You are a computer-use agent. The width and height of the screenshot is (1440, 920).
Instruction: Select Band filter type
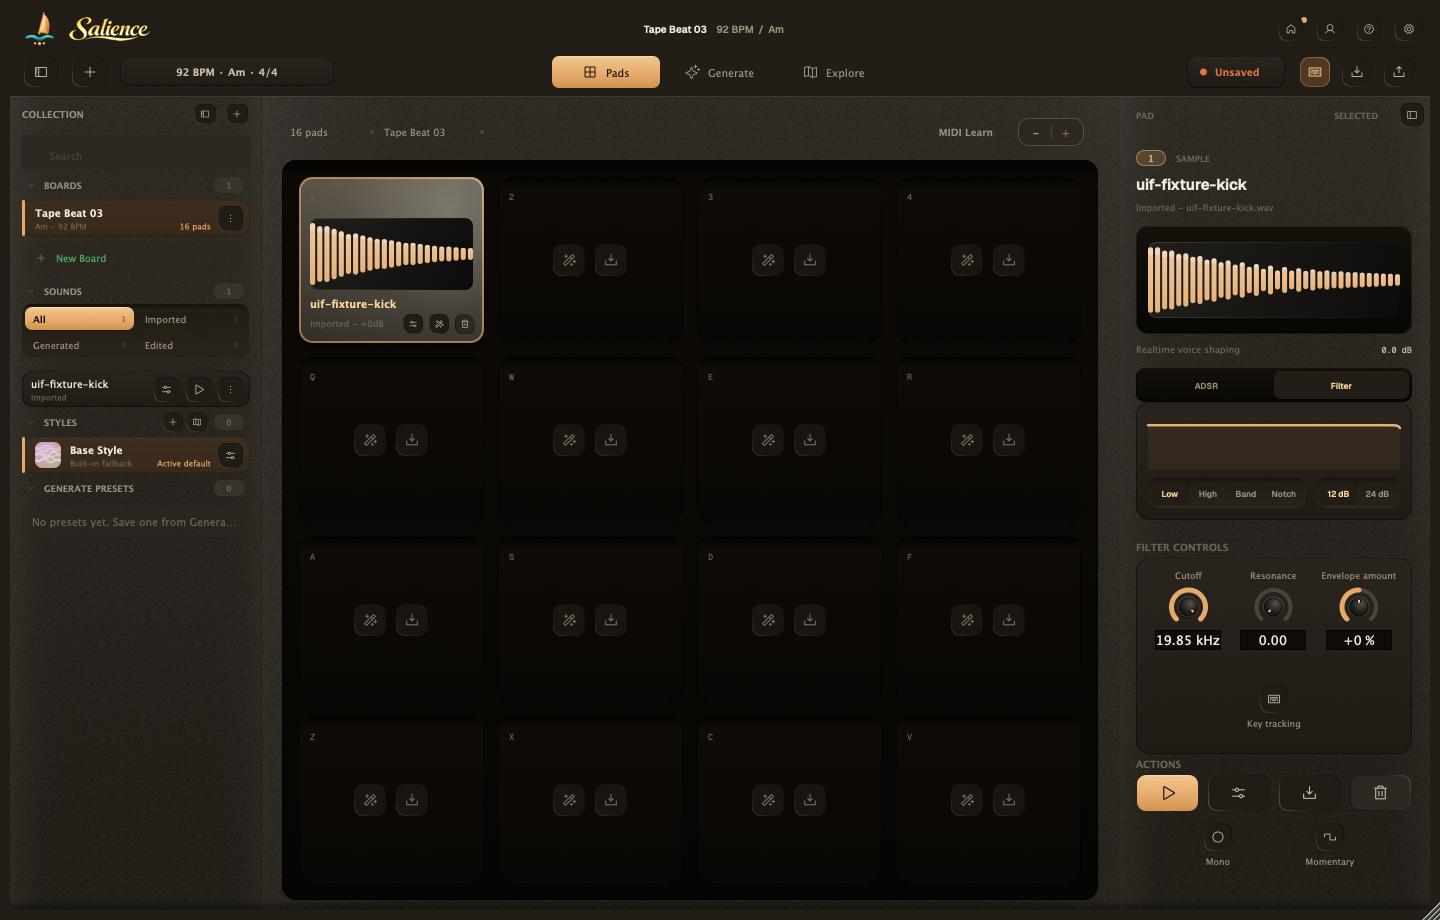coord(1246,494)
